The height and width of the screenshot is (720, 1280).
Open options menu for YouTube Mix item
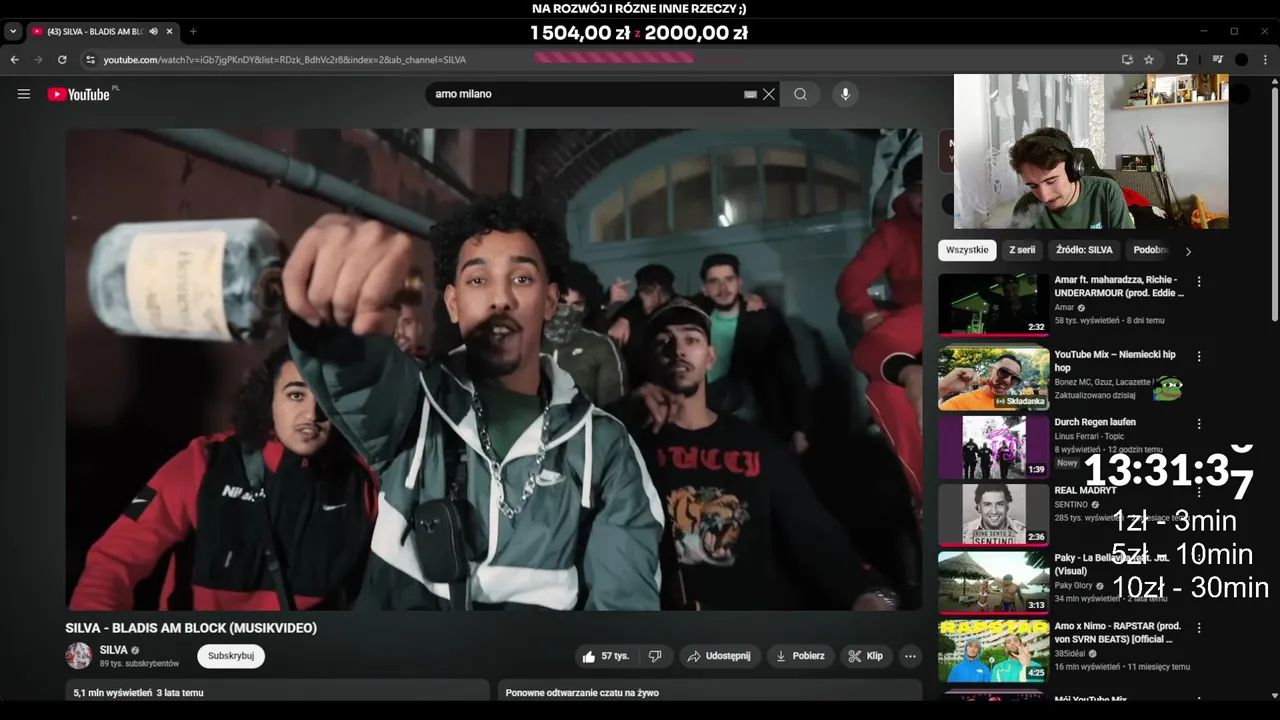(x=1199, y=356)
